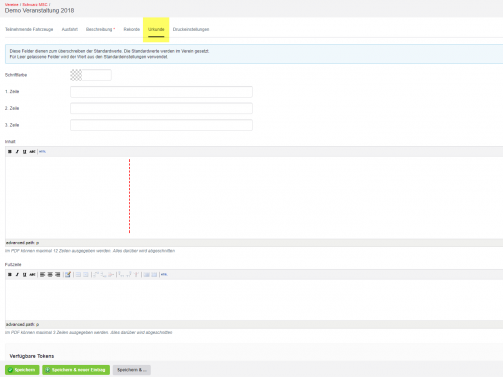Click path element p below Inhalt editor
Viewport: 503px width, 377px height.
37,243
